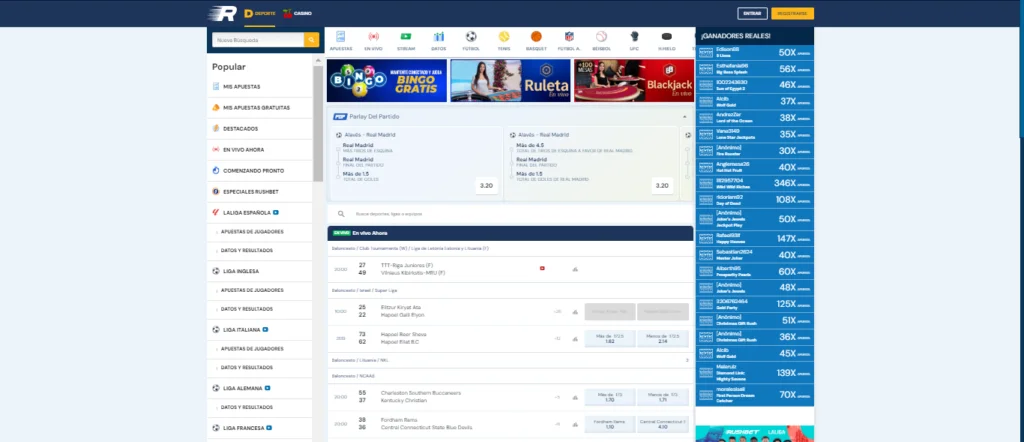Select the Béisbol baseball icon

(601, 40)
